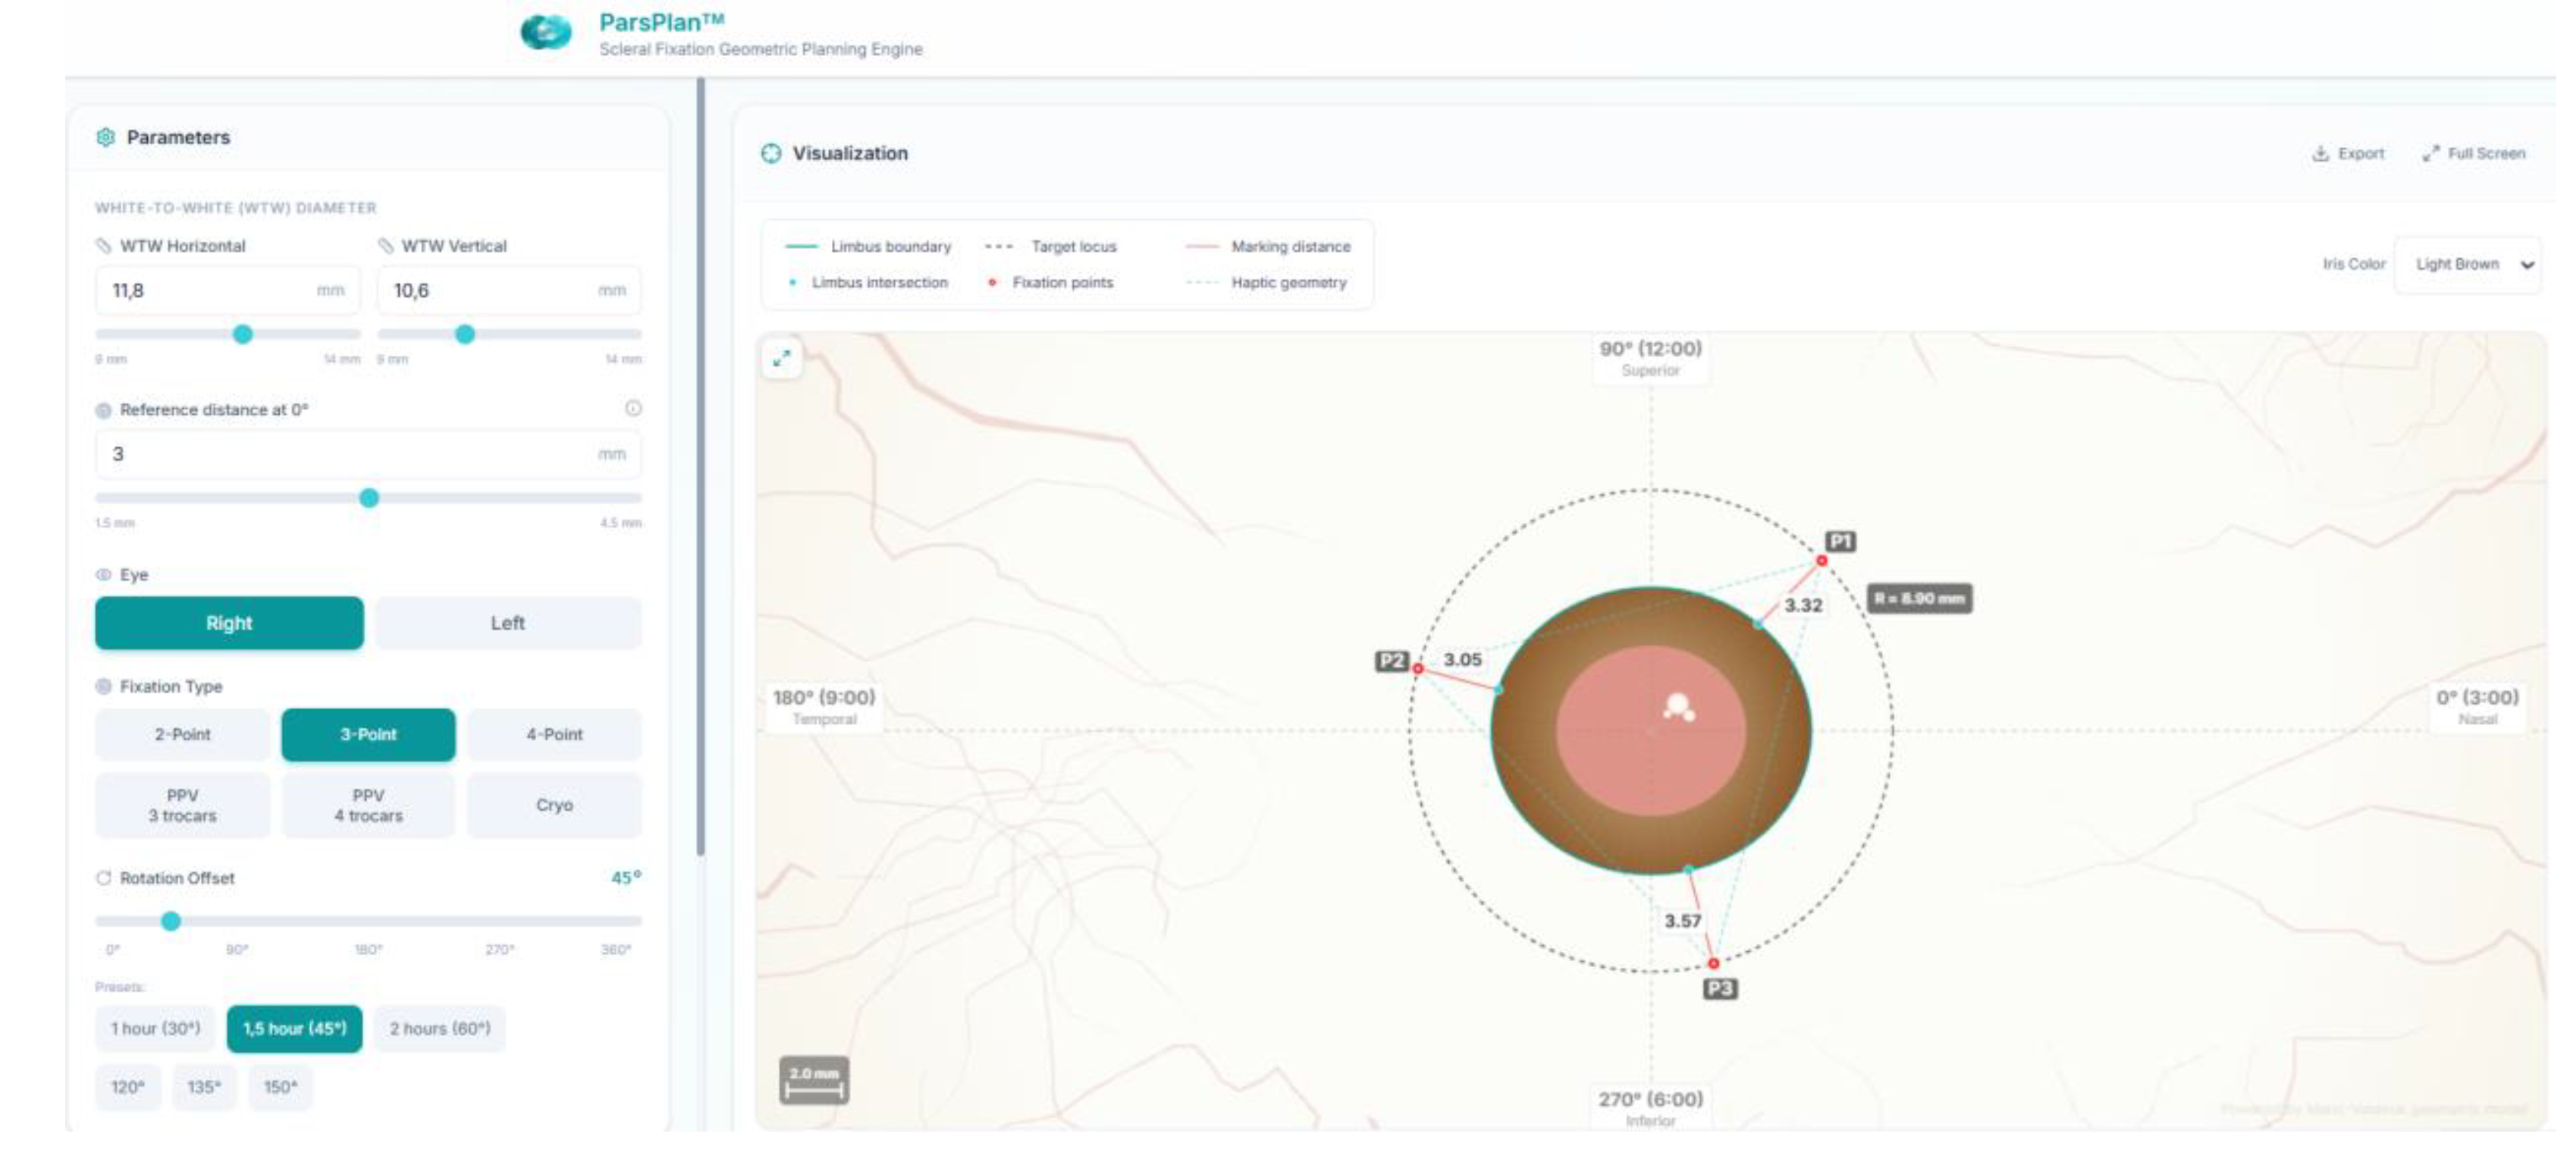Click the Rotation Offset rotate icon
Image resolution: width=2576 pixels, height=1165 pixels.
pyautogui.click(x=103, y=878)
